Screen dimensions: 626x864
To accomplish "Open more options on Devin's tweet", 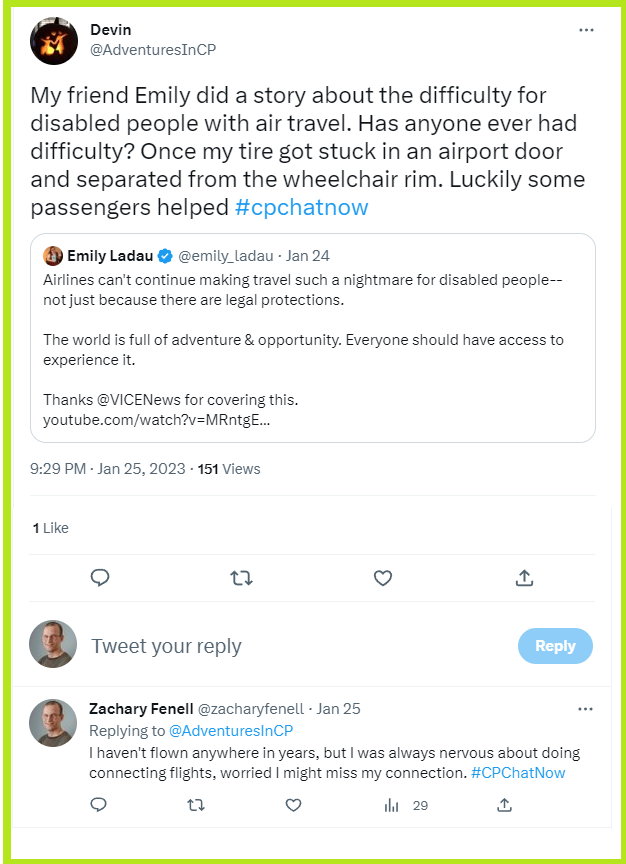I will point(585,30).
